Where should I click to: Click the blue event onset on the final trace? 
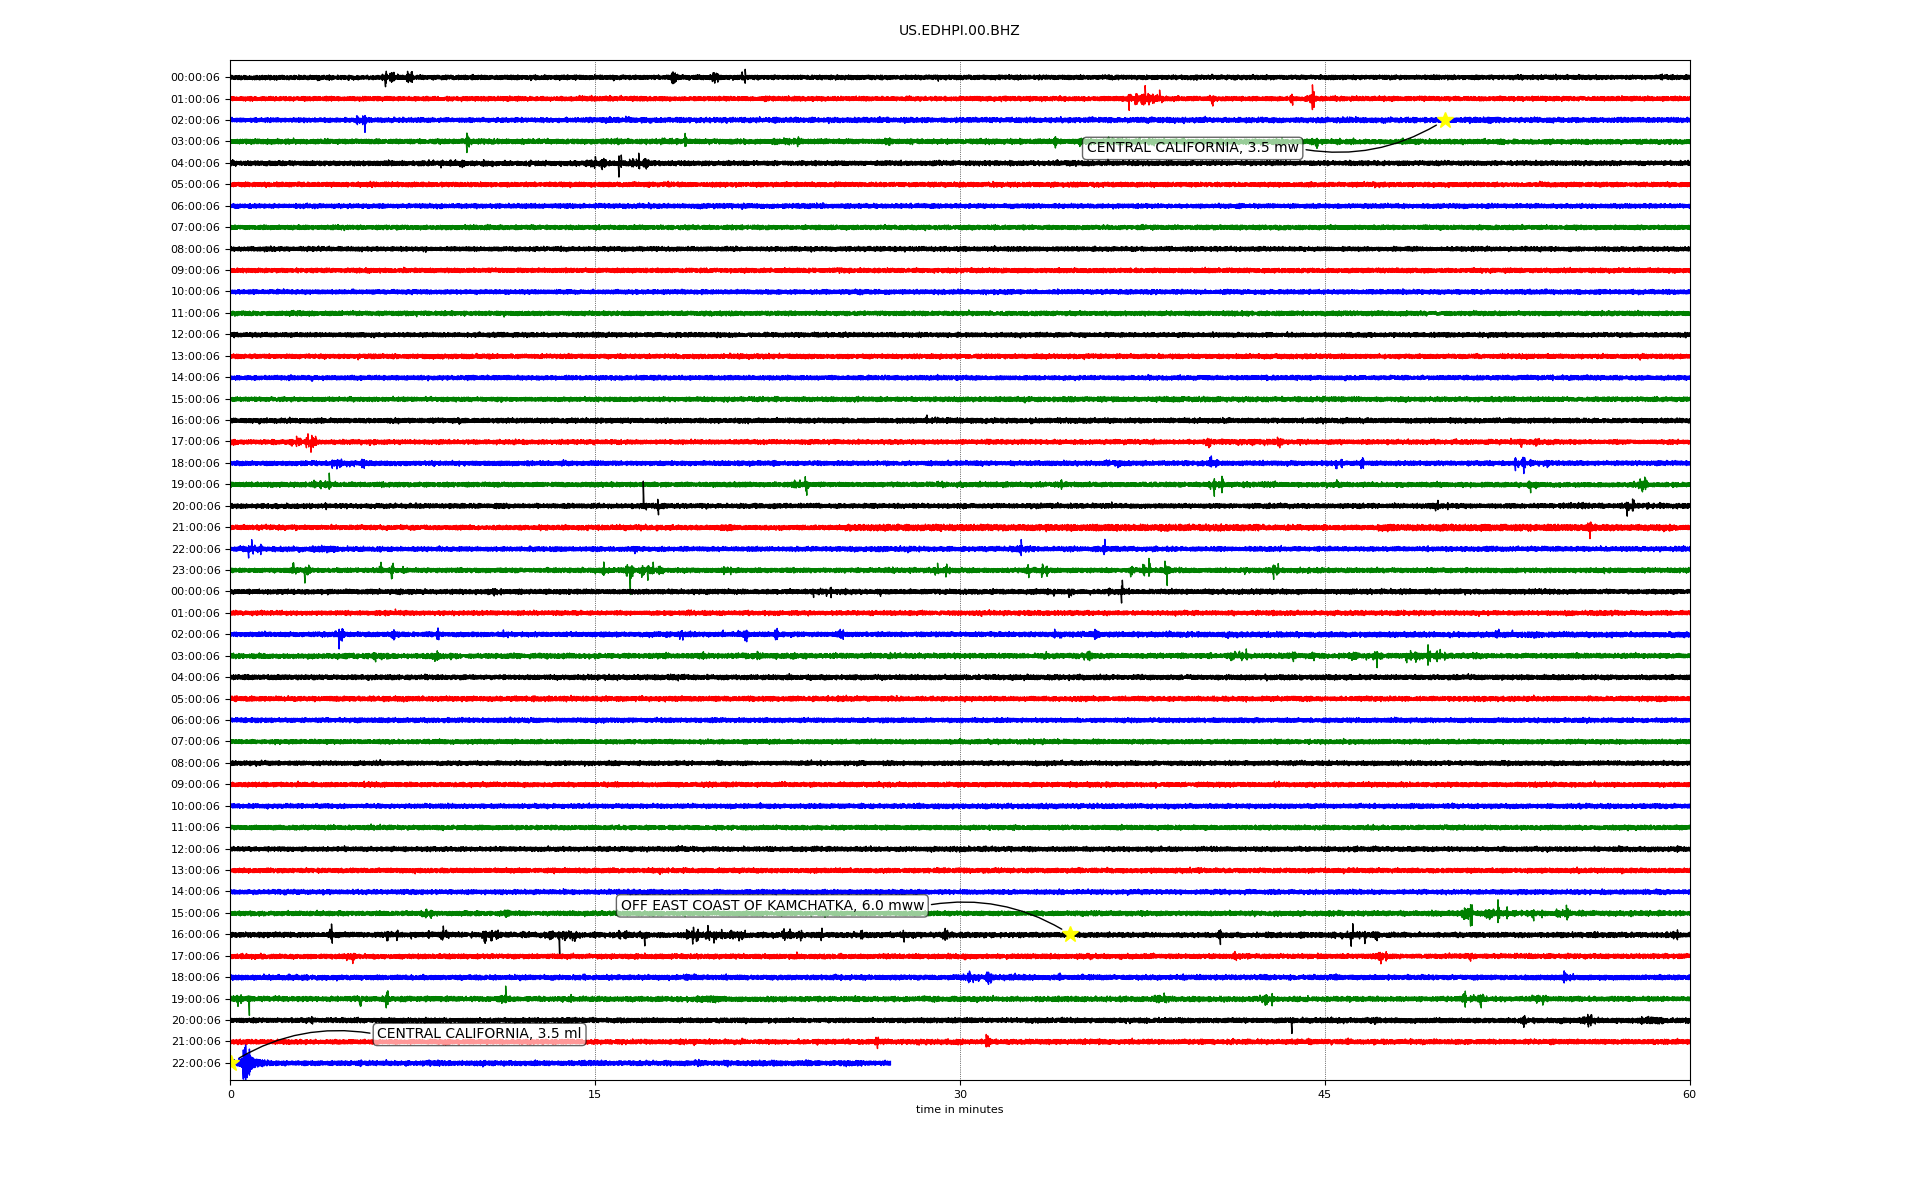(x=246, y=1063)
